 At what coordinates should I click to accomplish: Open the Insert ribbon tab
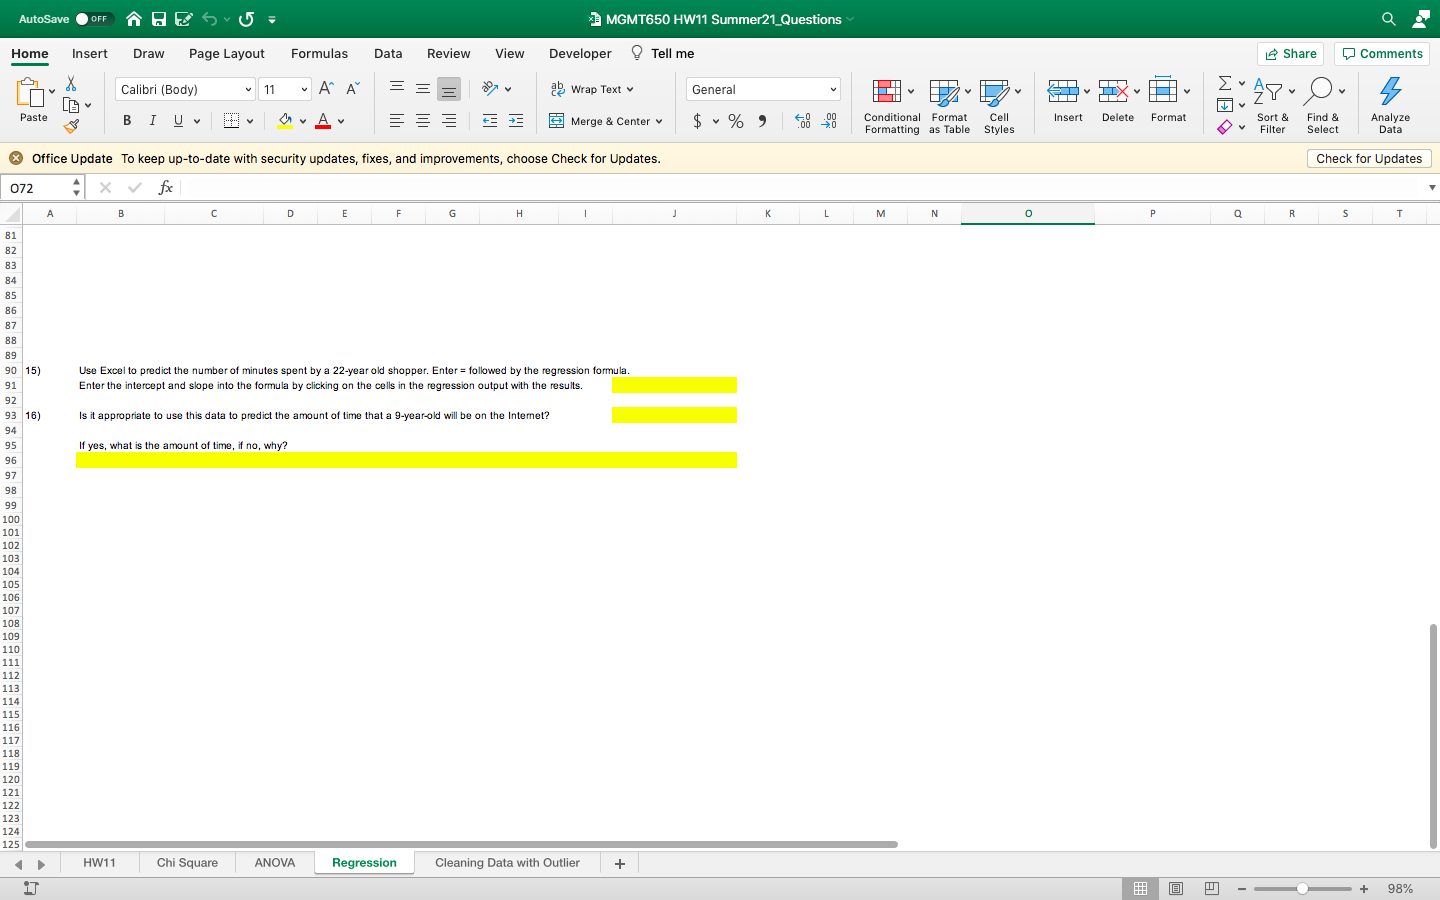pyautogui.click(x=90, y=54)
